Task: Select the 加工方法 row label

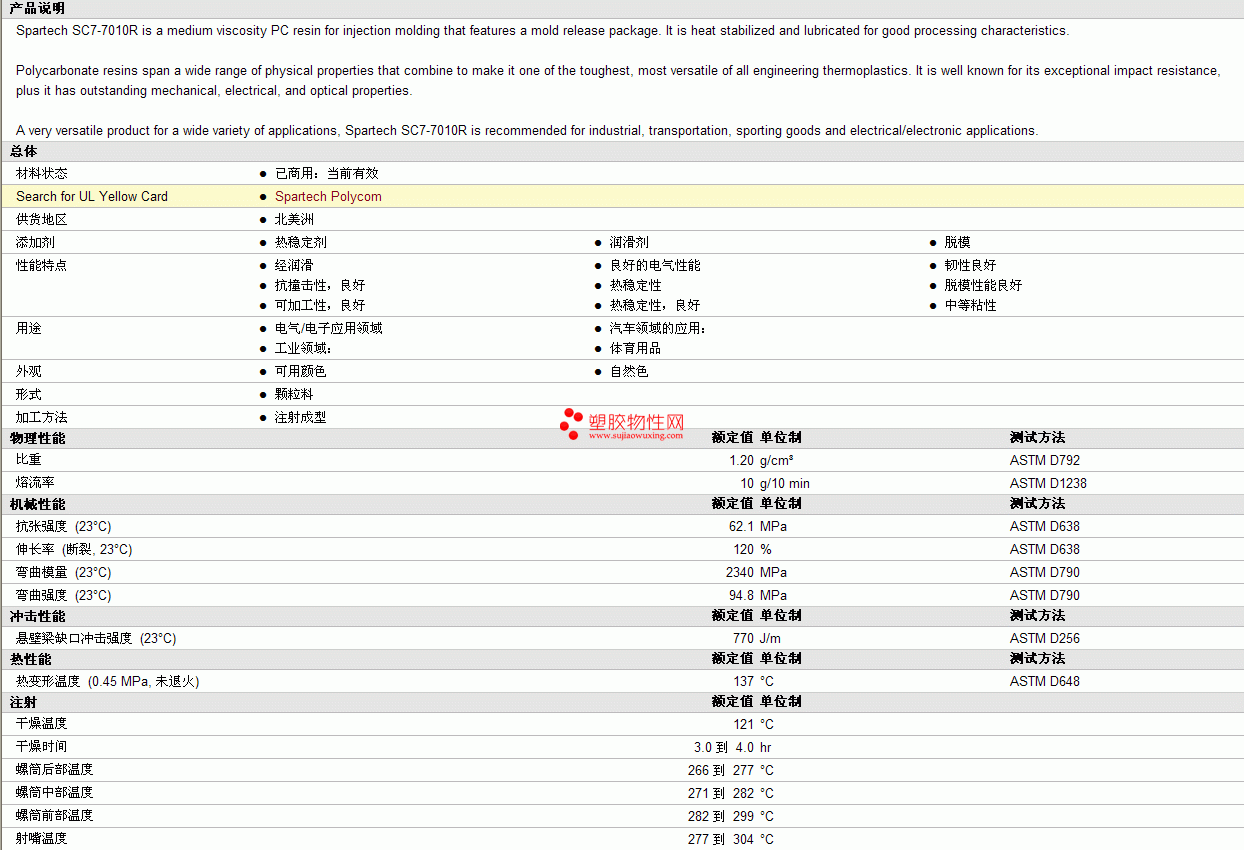Action: [x=42, y=418]
